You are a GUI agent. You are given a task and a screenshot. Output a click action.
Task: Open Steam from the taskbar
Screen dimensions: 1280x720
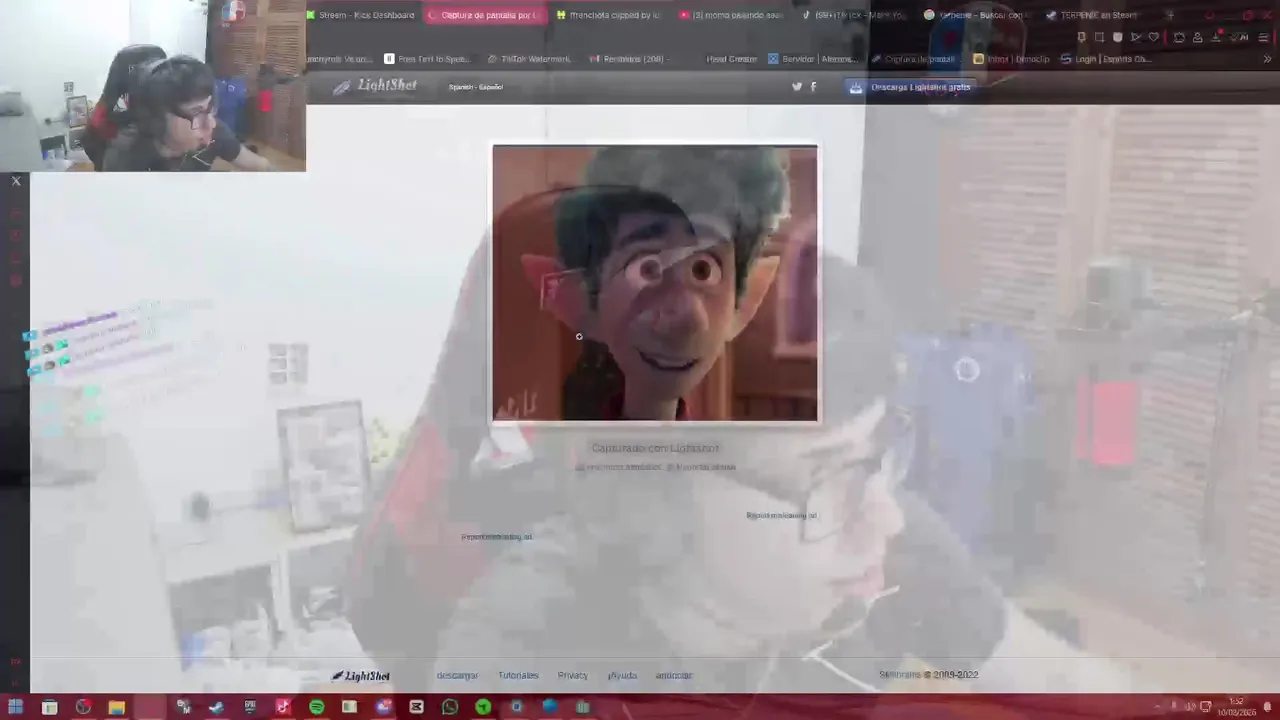[x=216, y=707]
